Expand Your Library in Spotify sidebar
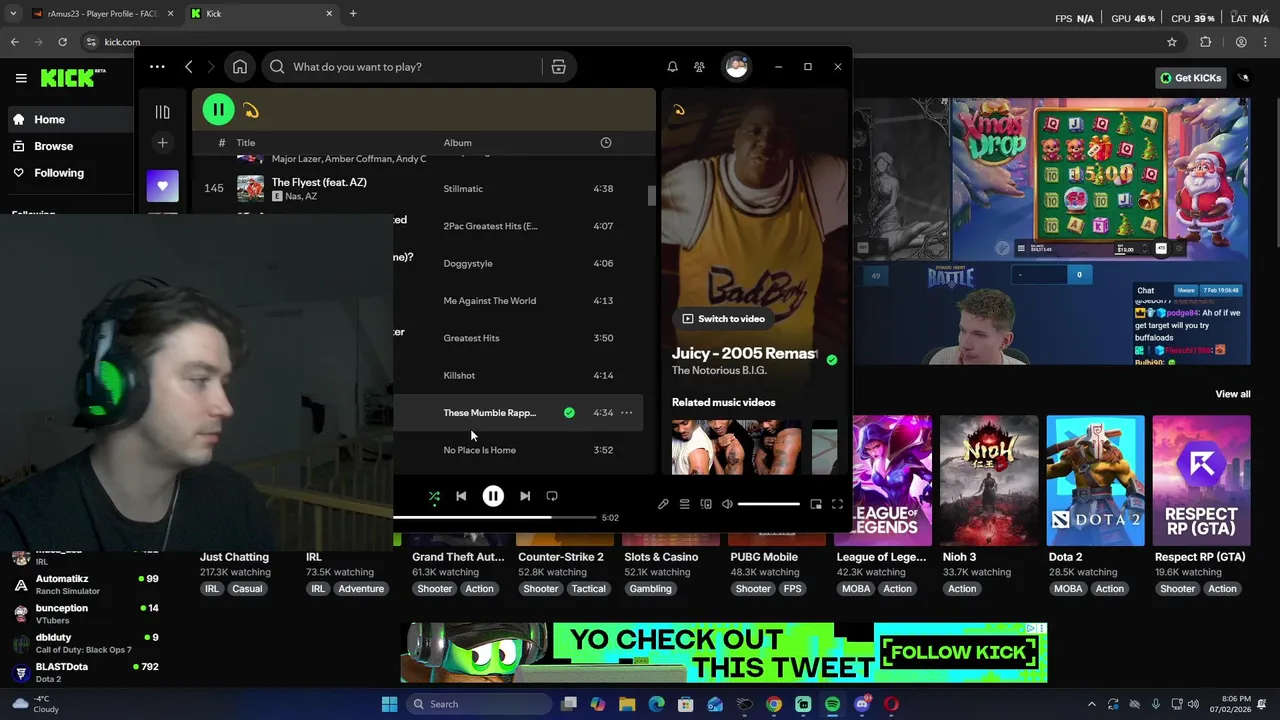Viewport: 1280px width, 720px height. [x=162, y=112]
